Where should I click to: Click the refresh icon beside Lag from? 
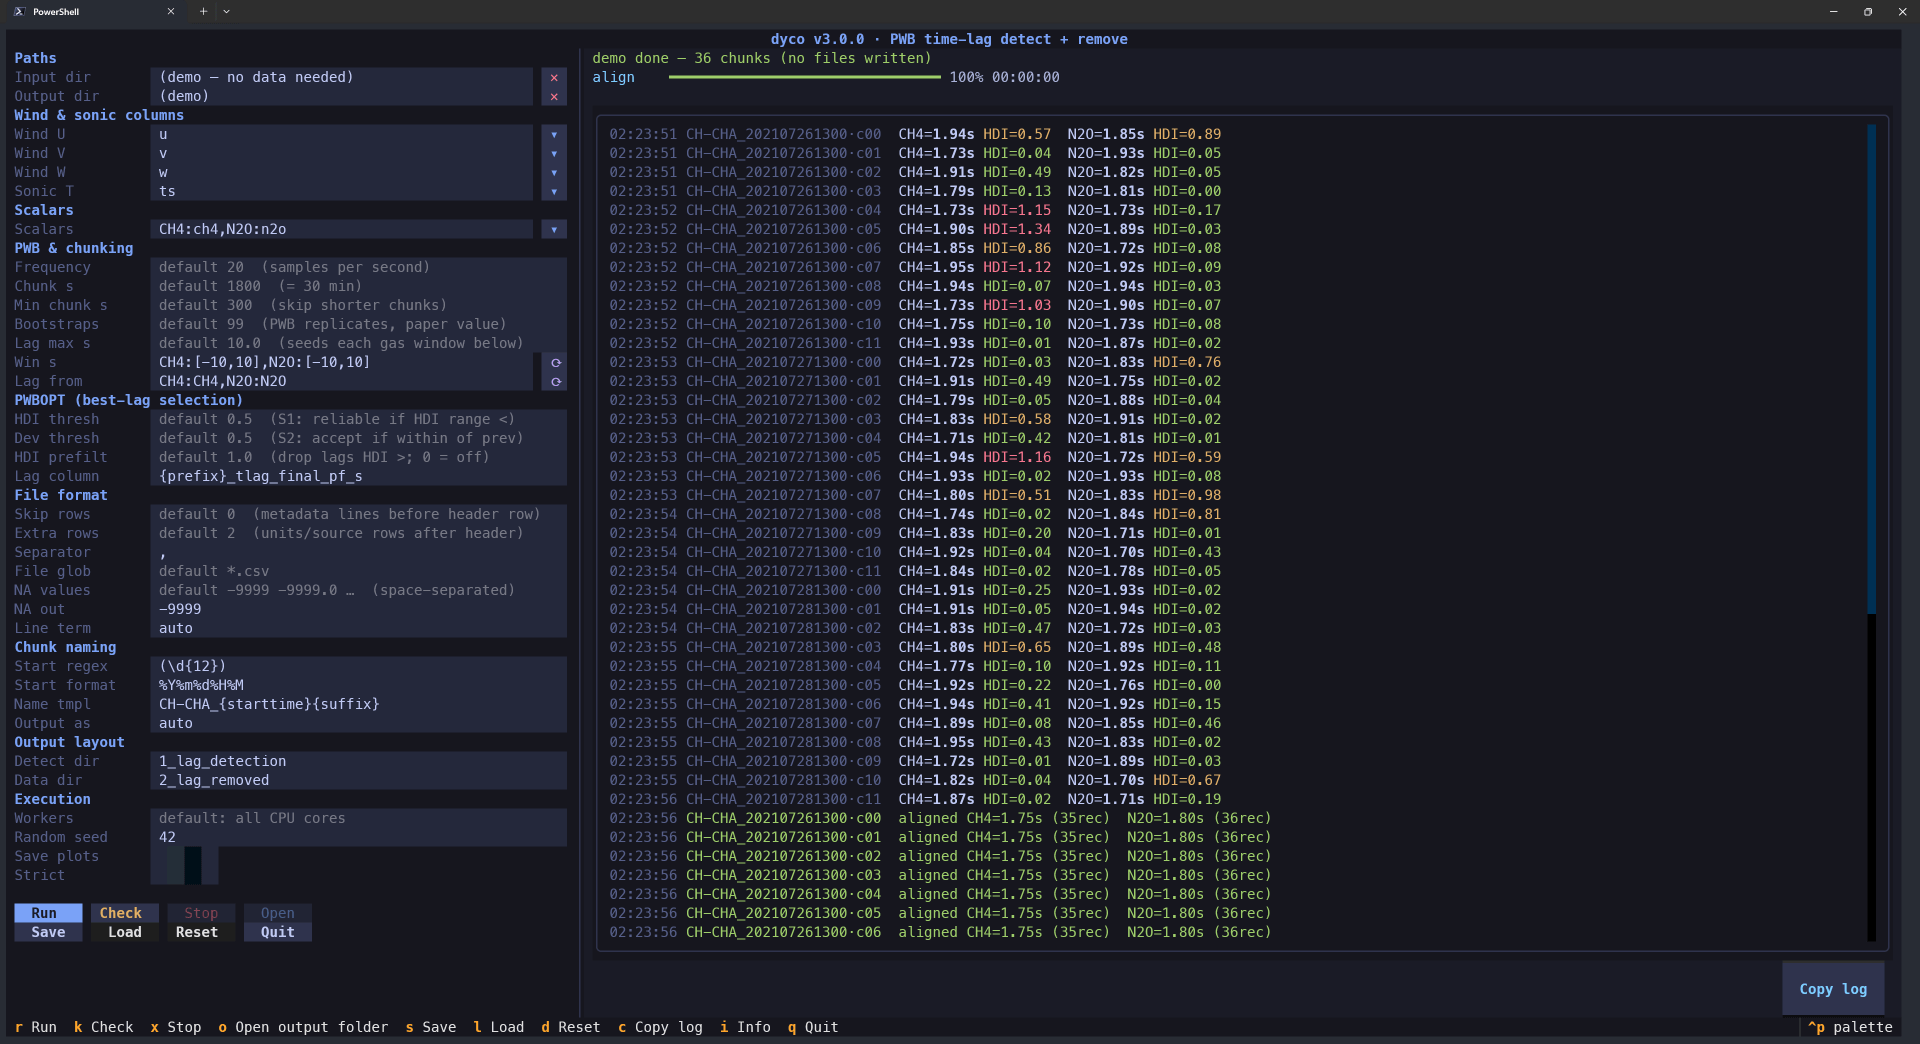[555, 381]
